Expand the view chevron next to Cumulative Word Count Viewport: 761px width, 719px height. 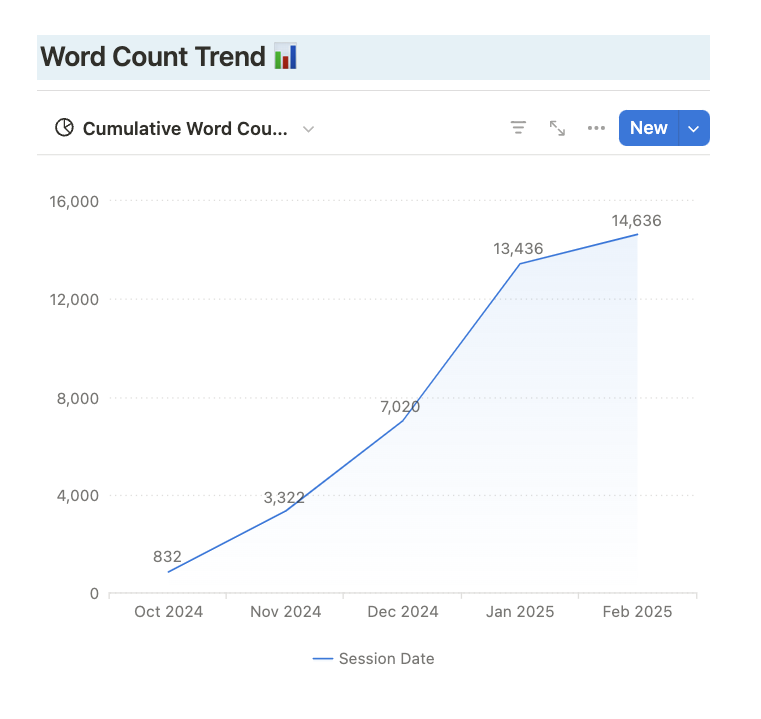308,129
